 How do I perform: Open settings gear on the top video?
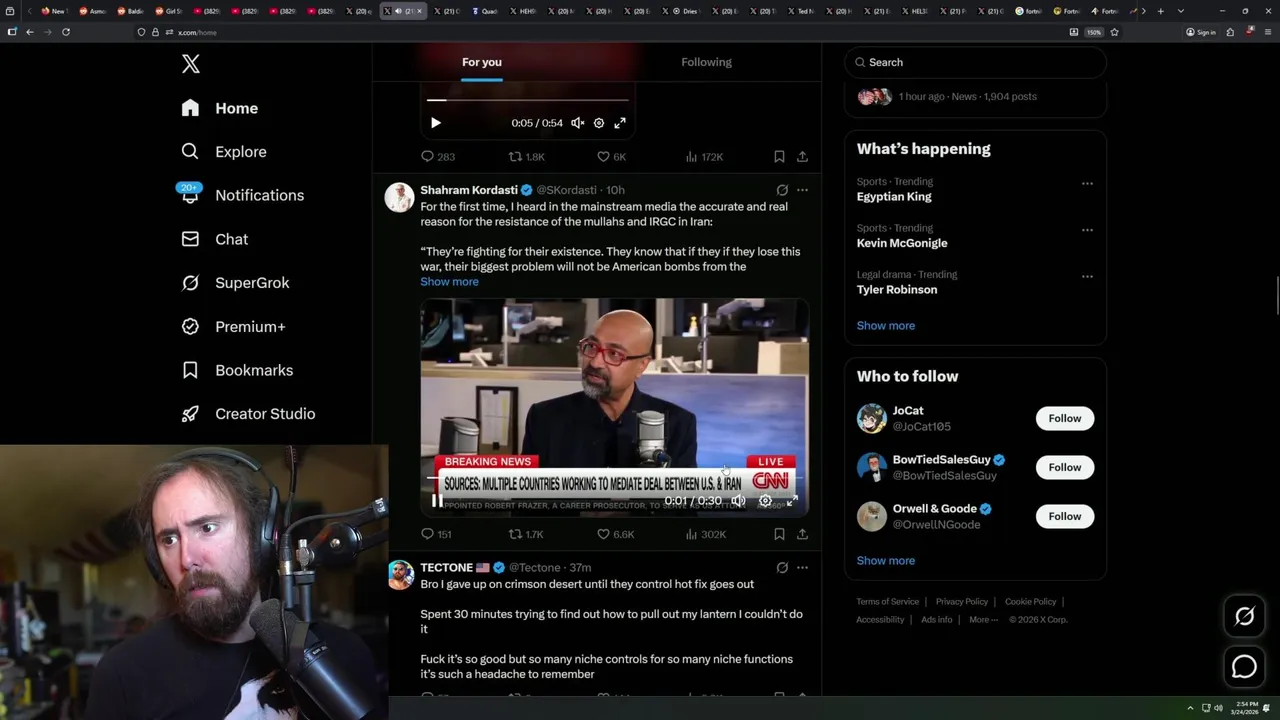[599, 123]
